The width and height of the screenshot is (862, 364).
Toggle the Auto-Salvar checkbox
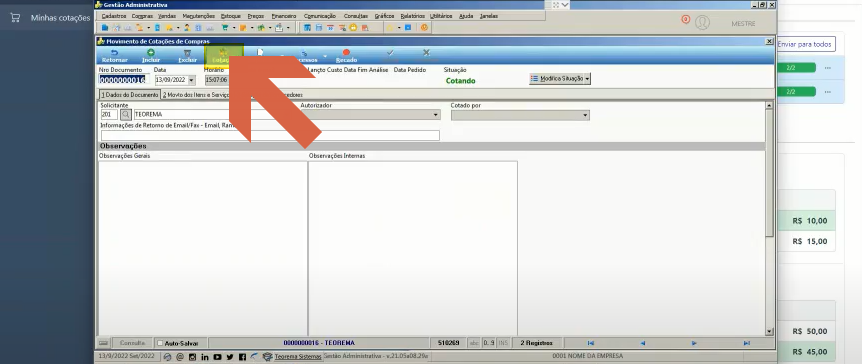click(x=160, y=343)
